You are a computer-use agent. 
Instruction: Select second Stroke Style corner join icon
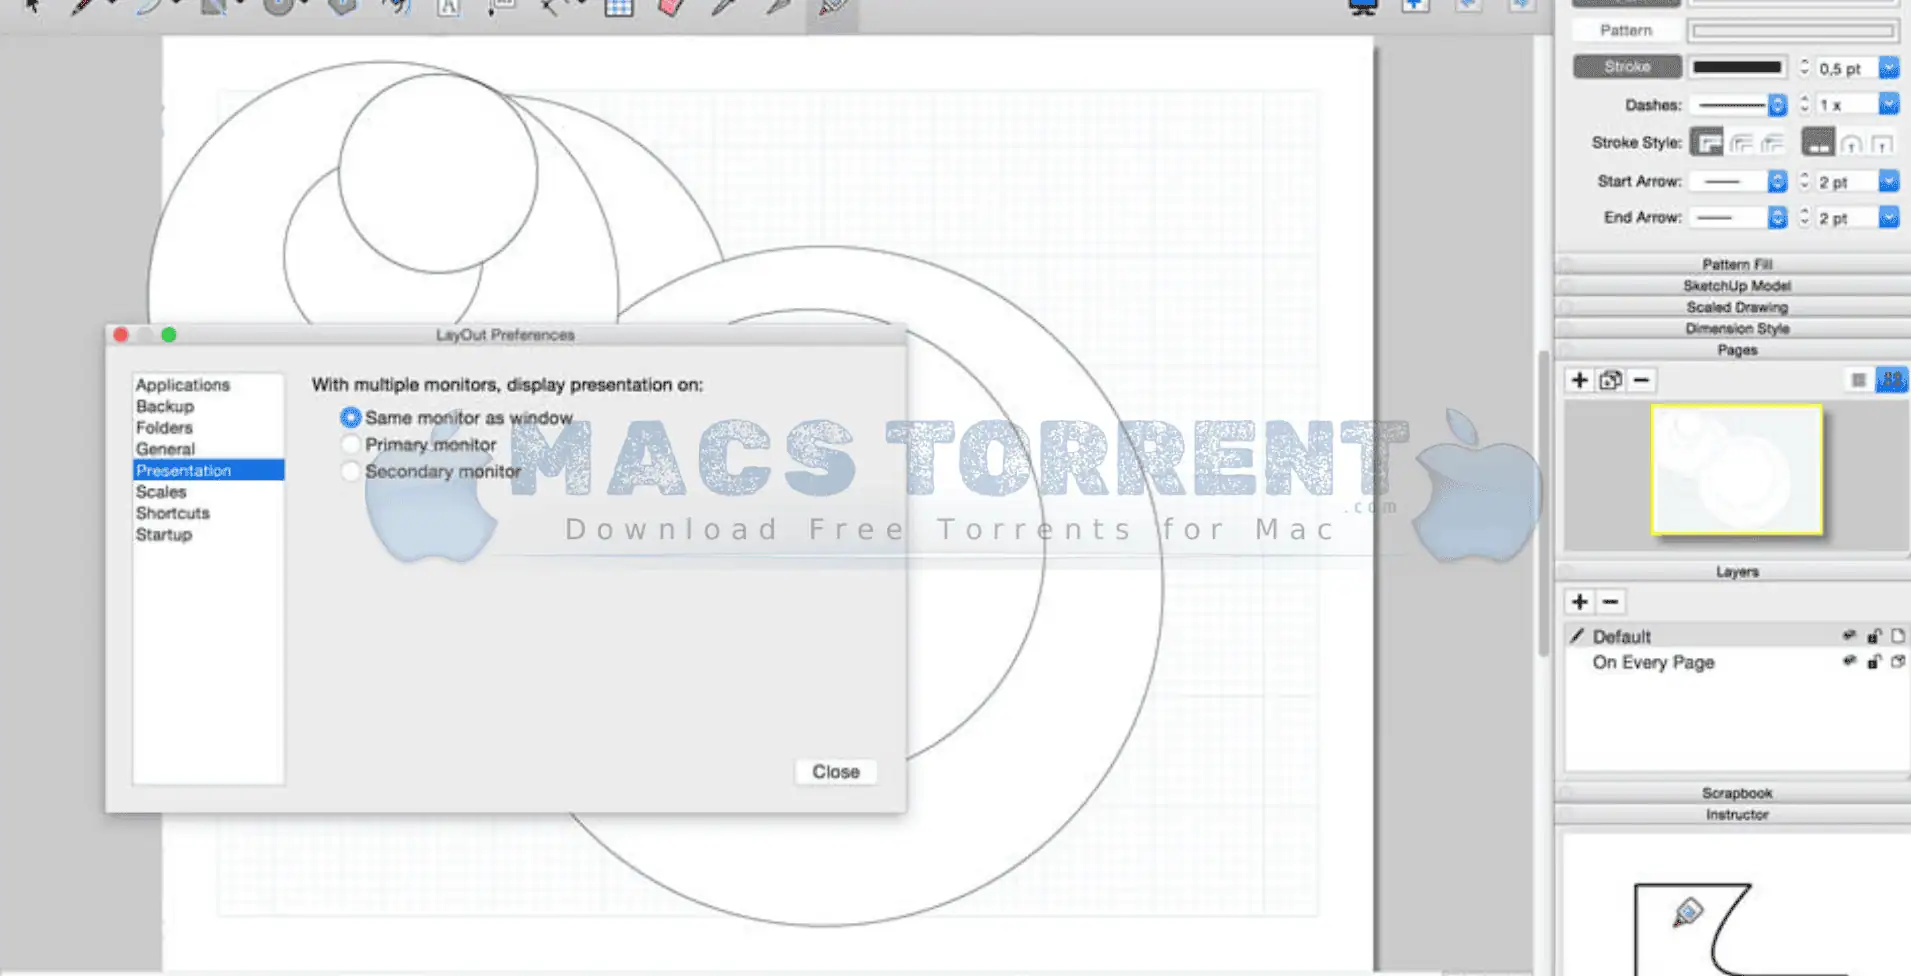click(1741, 144)
